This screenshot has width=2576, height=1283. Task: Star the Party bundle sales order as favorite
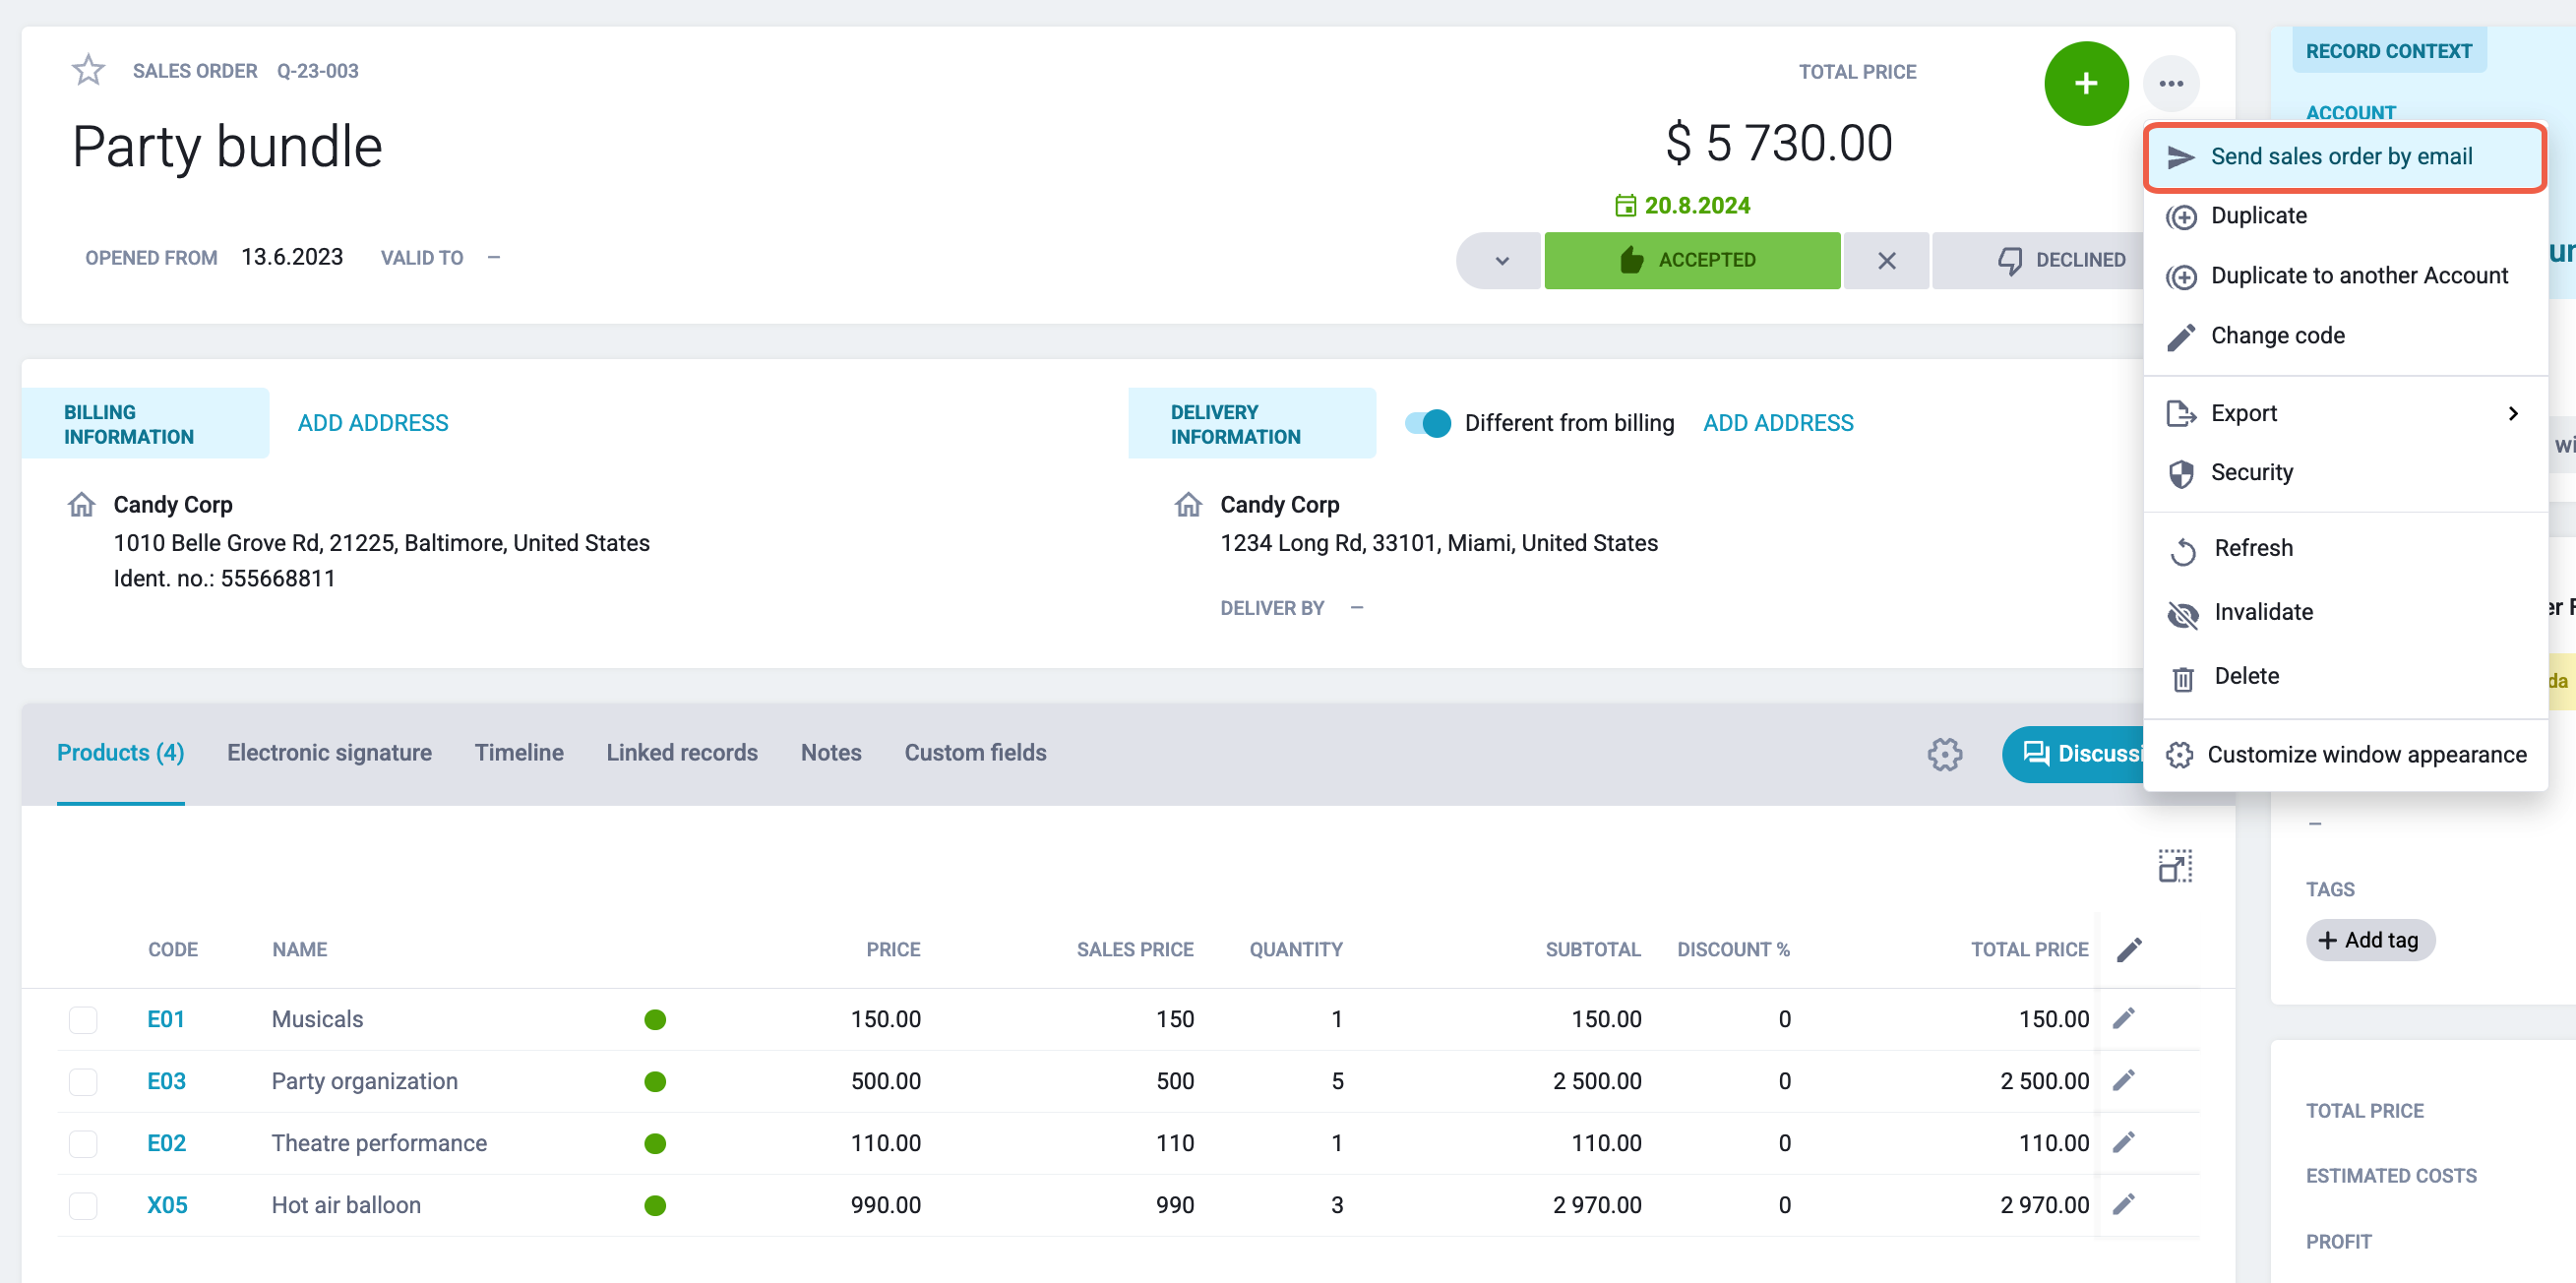point(88,70)
